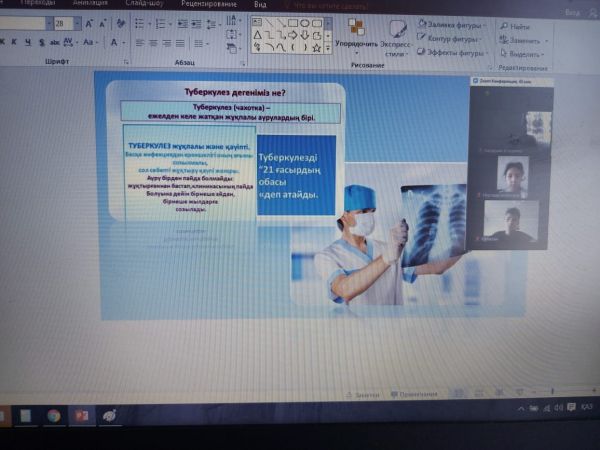
Task: Toggle strikethrough text (abc)
Action: coord(54,42)
